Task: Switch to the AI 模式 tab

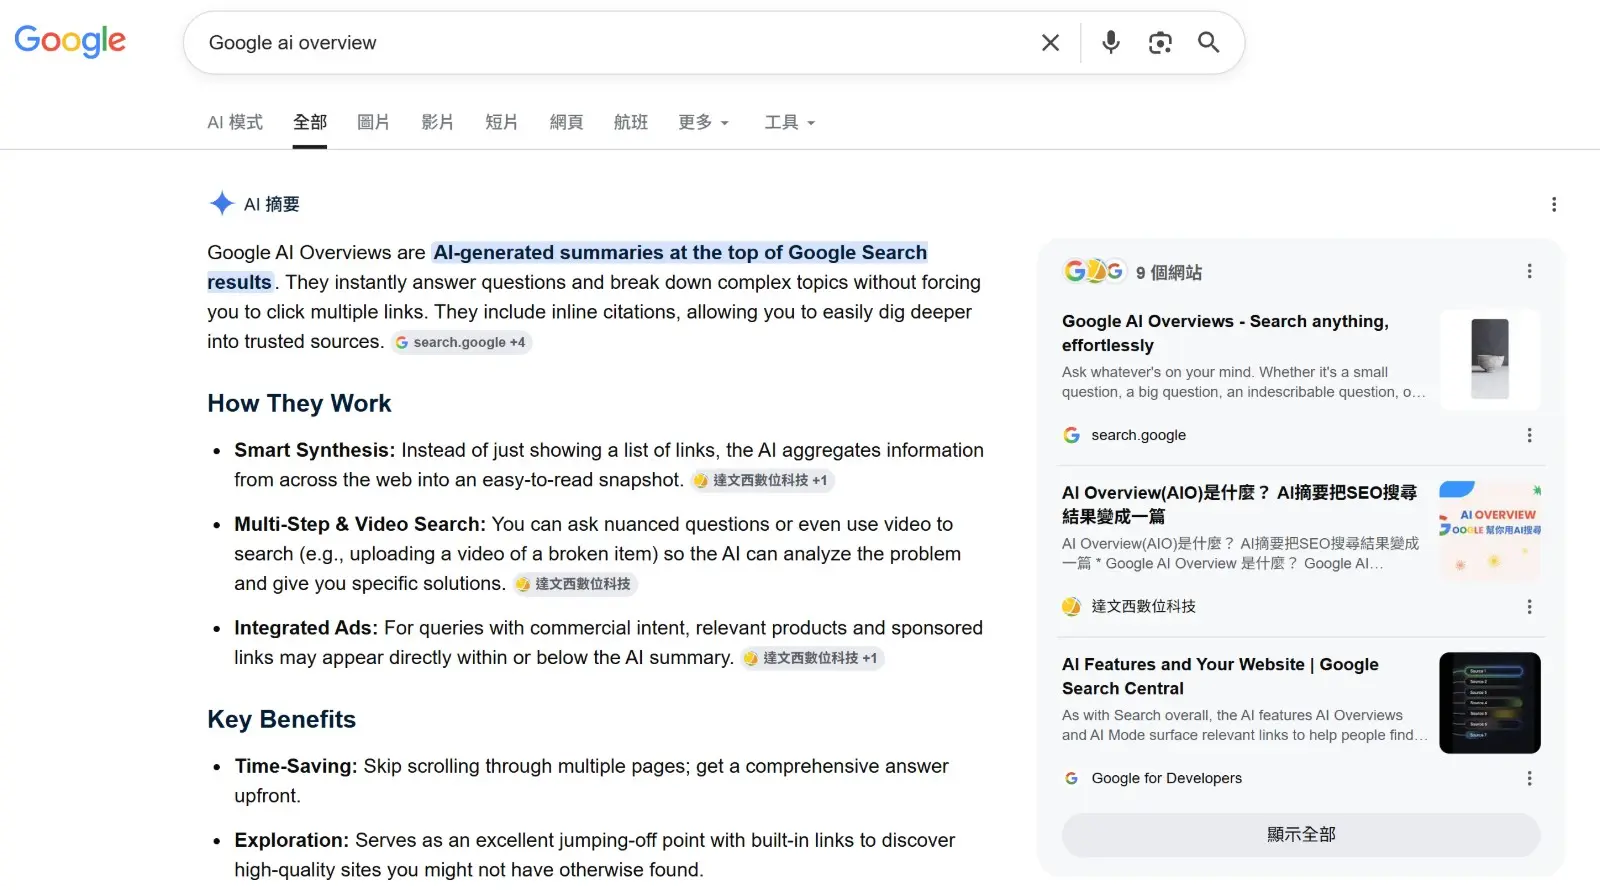Action: 235,122
